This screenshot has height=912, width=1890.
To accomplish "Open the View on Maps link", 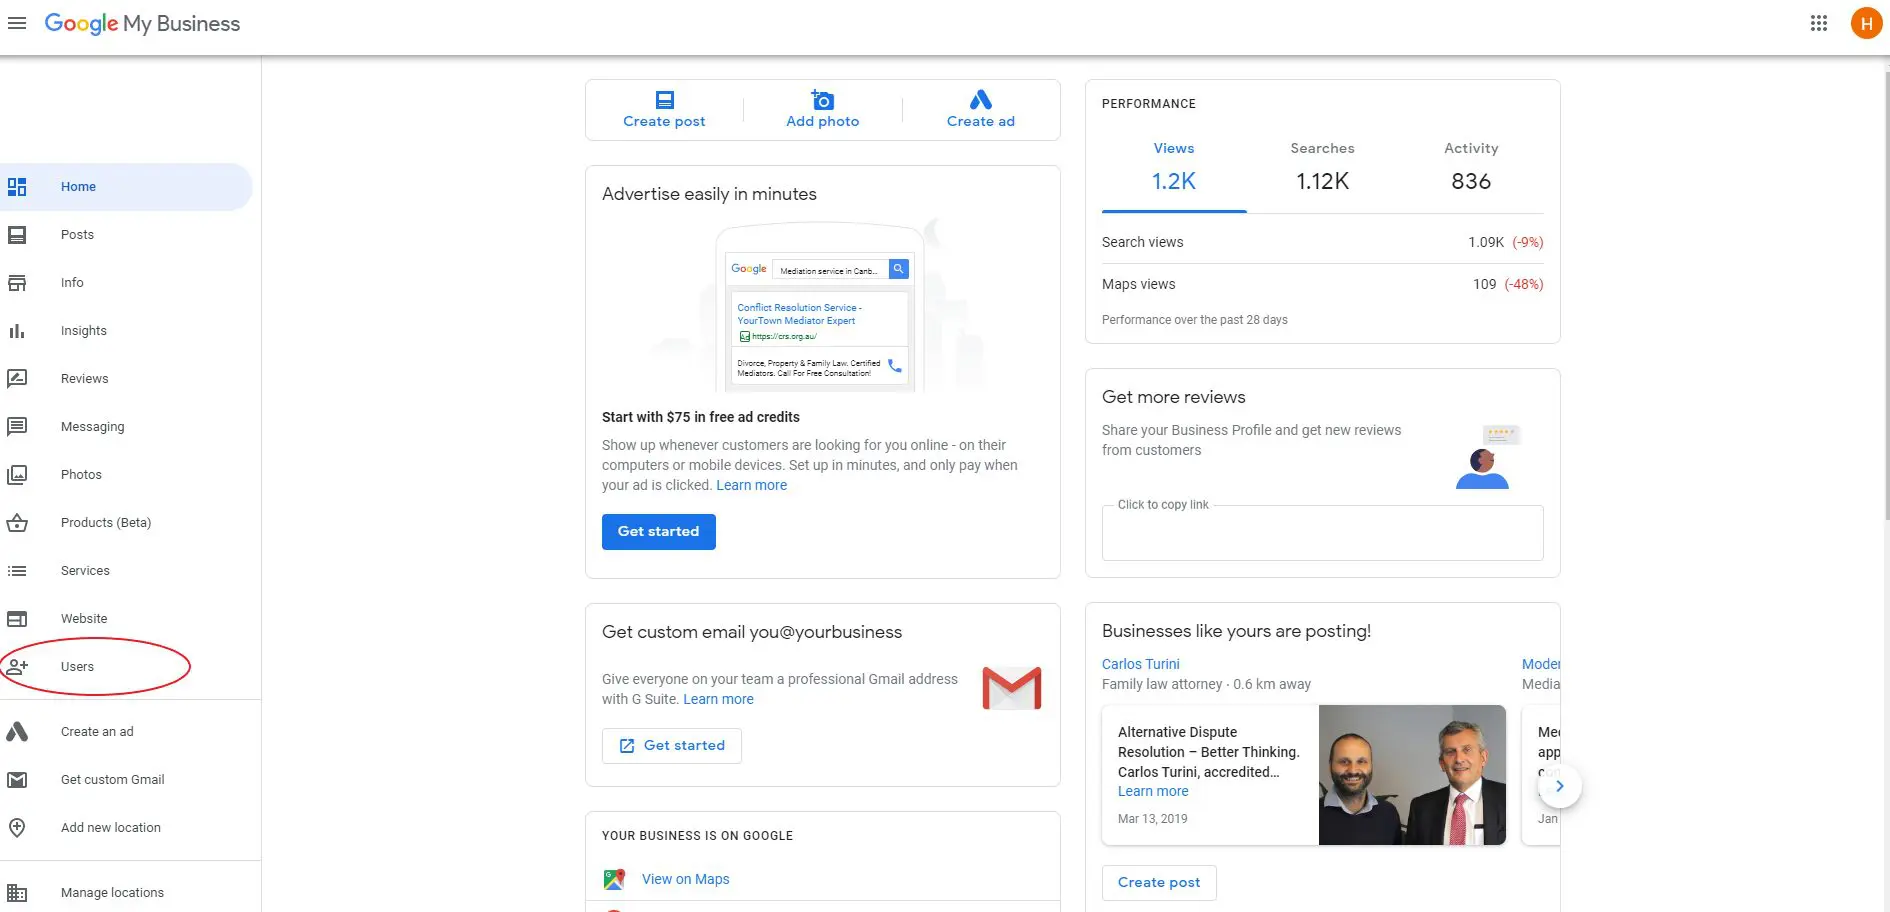I will pos(685,879).
